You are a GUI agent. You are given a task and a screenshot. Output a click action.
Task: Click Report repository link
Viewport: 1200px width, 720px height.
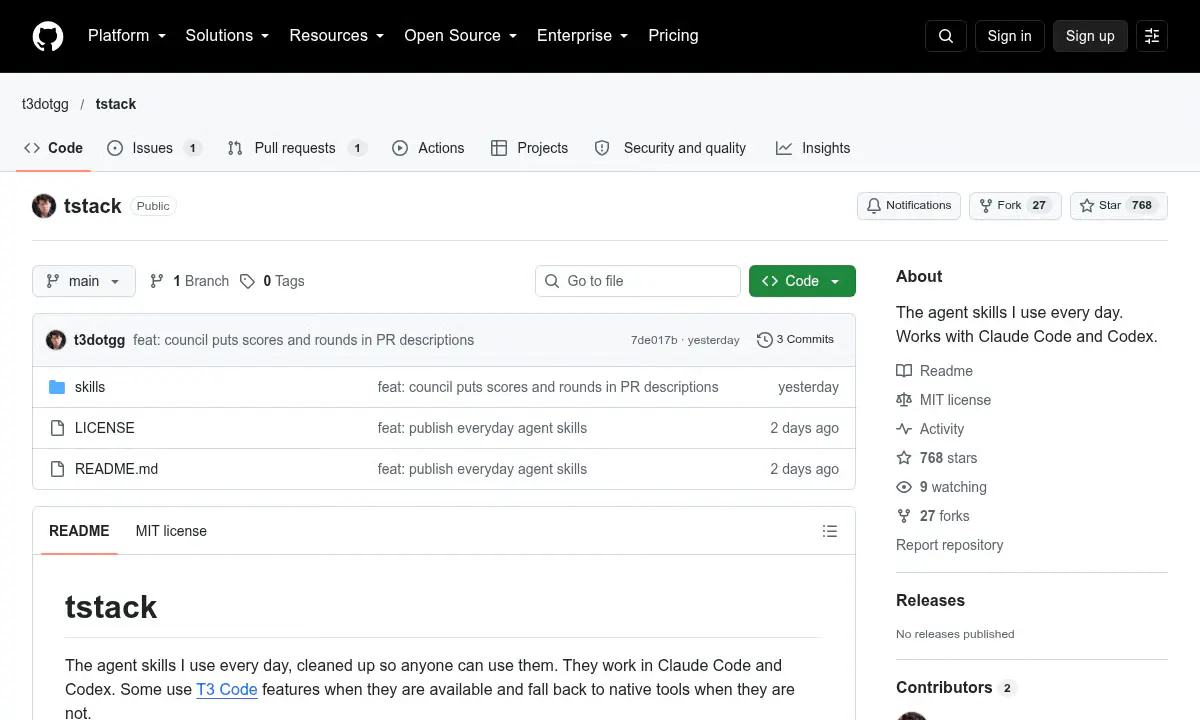(949, 545)
